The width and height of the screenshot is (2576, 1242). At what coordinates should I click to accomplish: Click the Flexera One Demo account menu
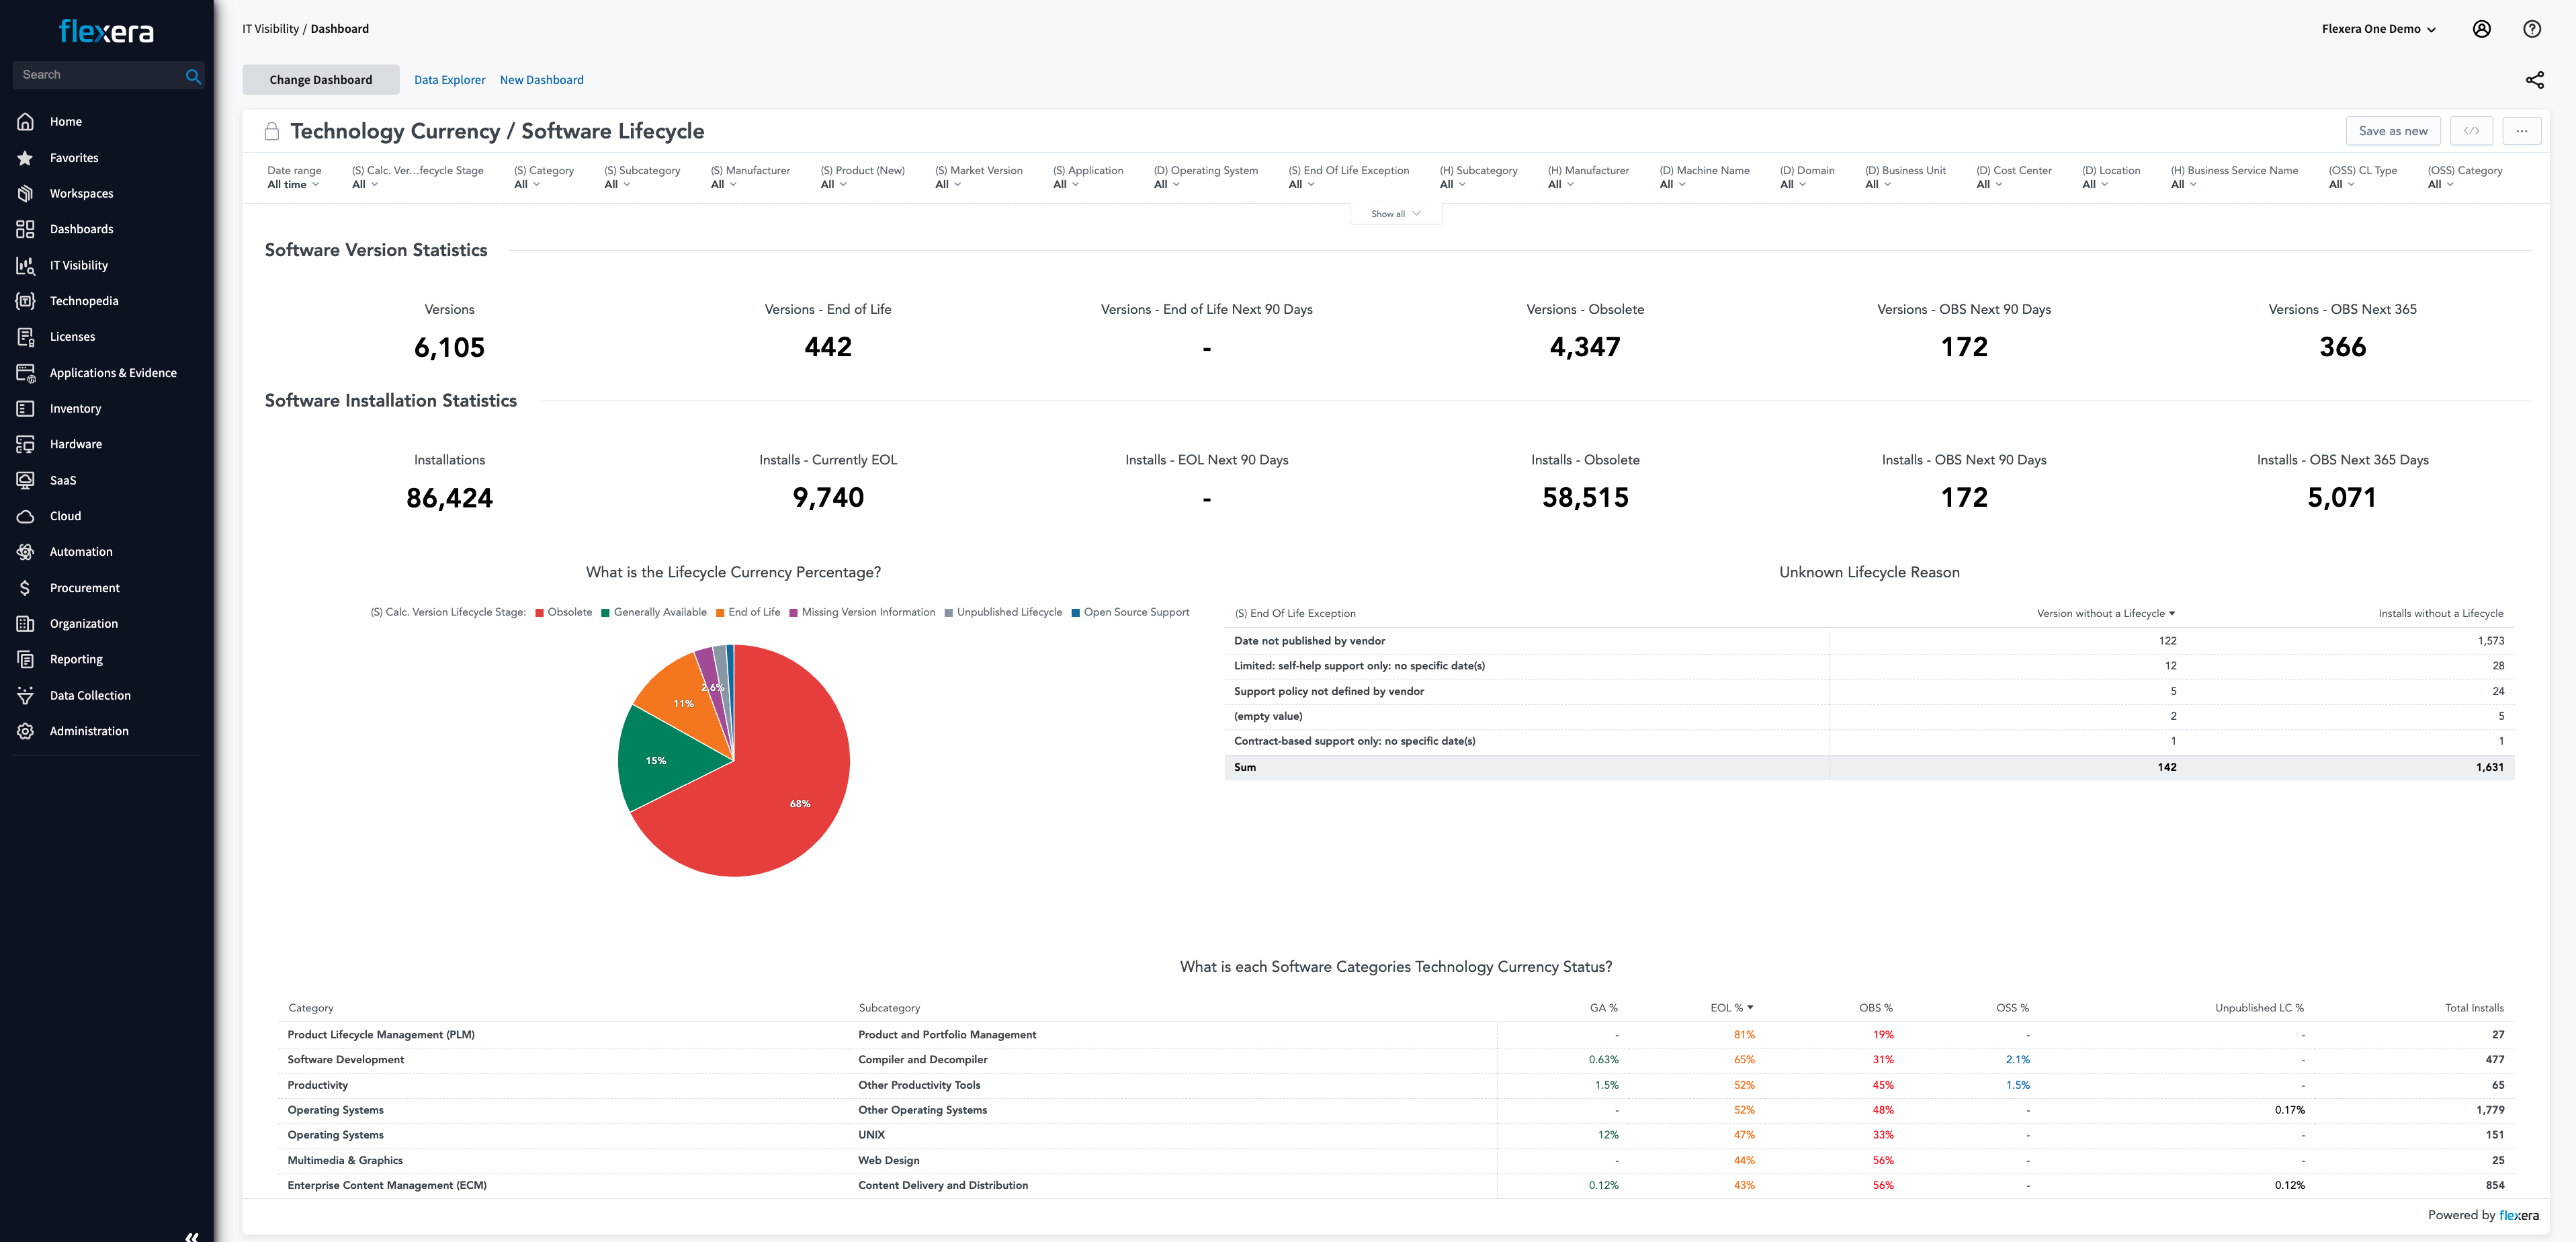2385,28
